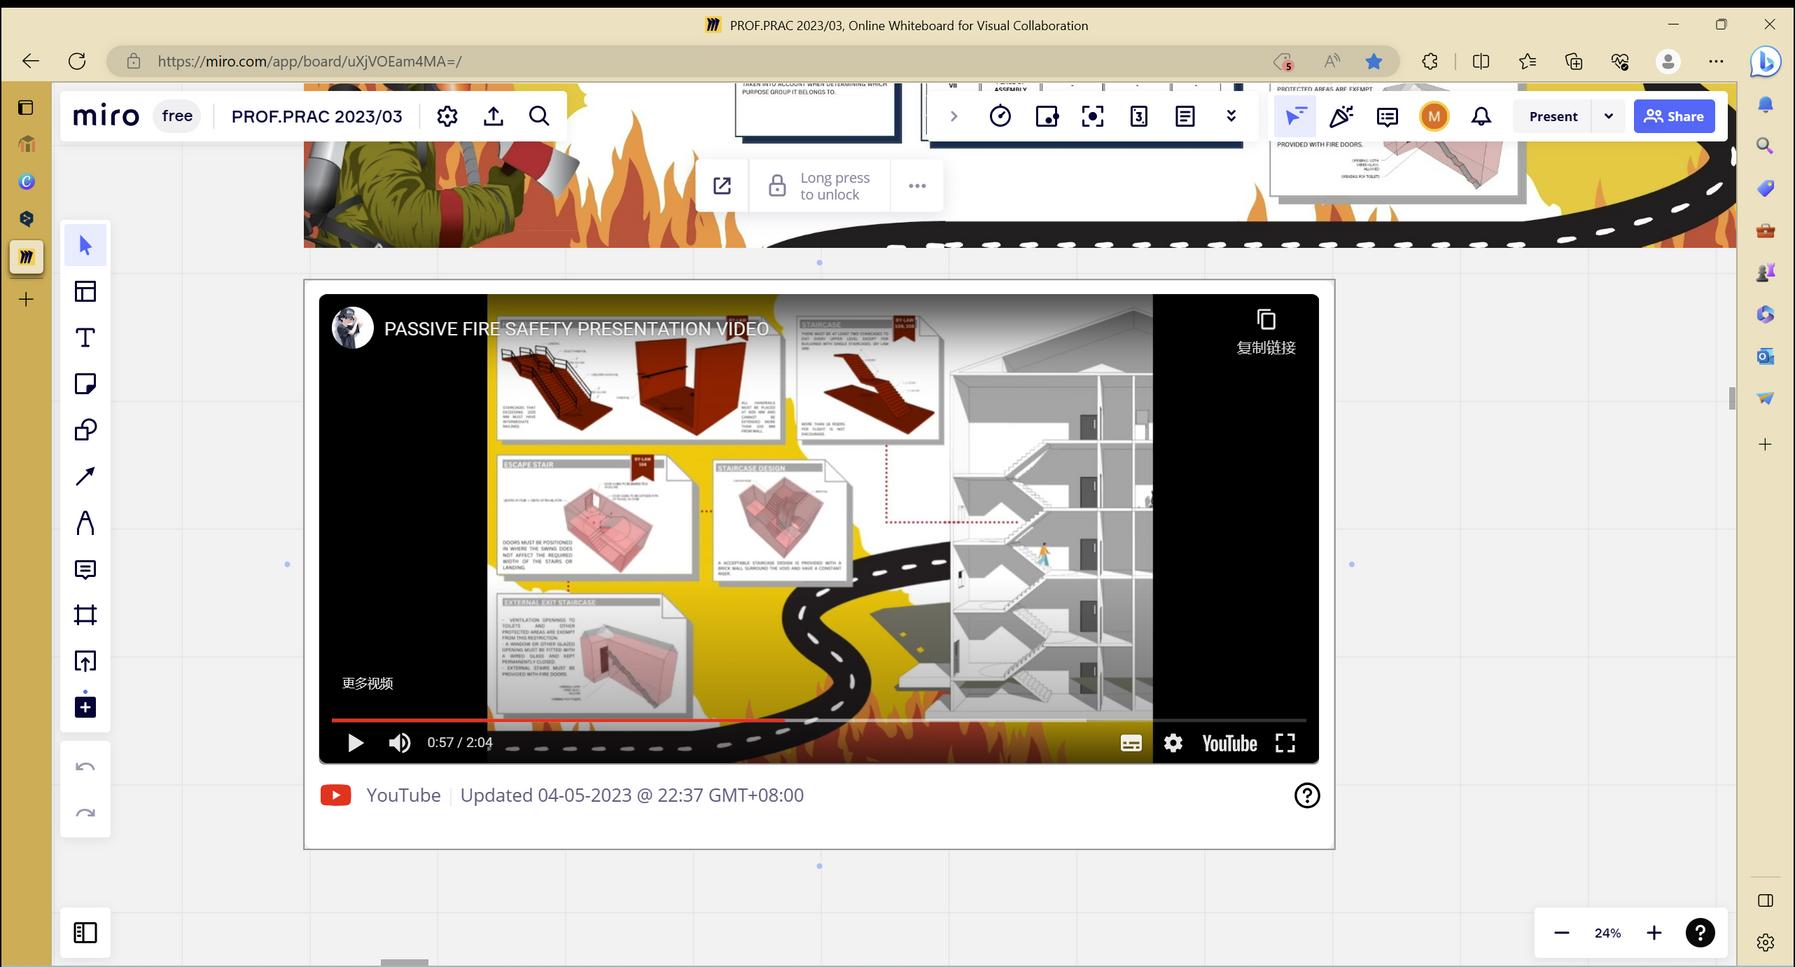Open the Templates tool

point(85,291)
